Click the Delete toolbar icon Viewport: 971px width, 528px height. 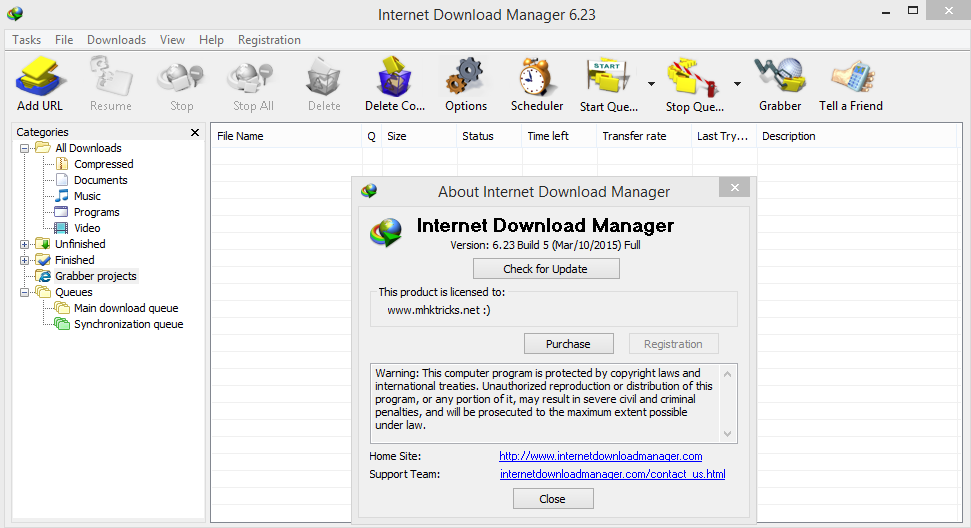(324, 77)
